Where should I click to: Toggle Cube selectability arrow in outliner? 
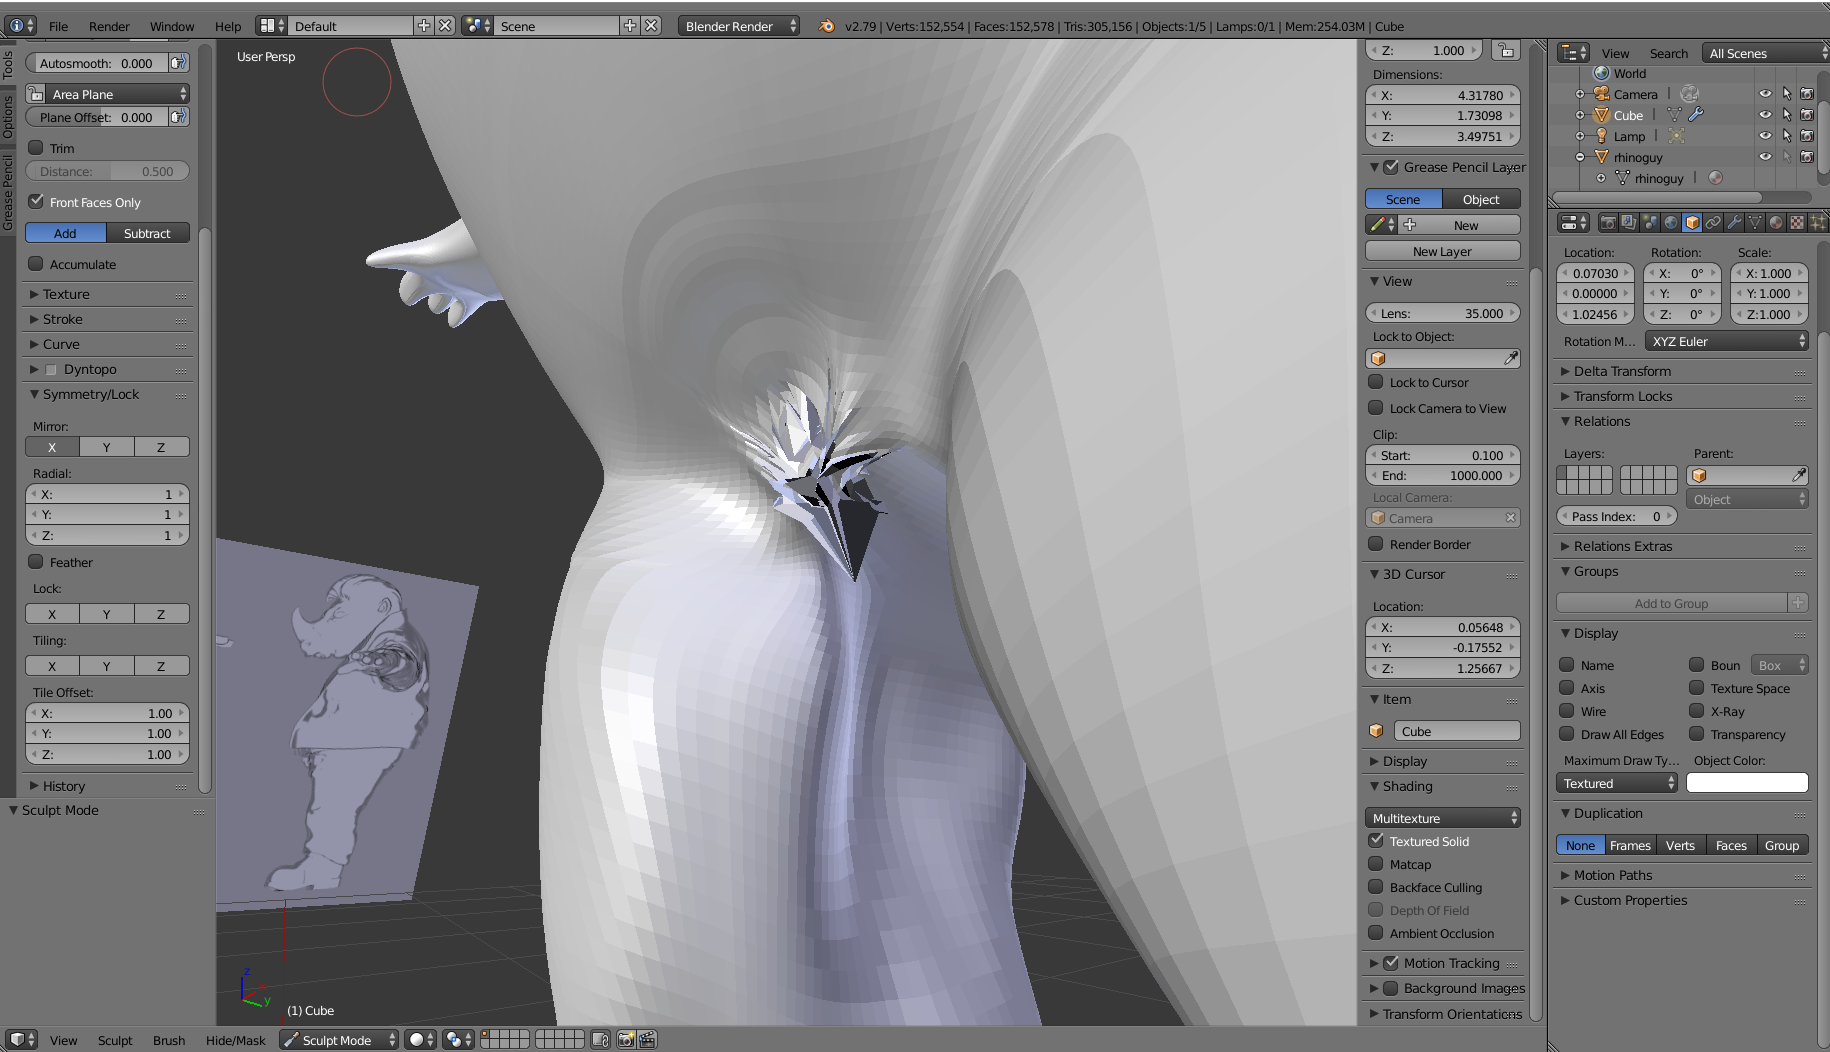pos(1786,115)
